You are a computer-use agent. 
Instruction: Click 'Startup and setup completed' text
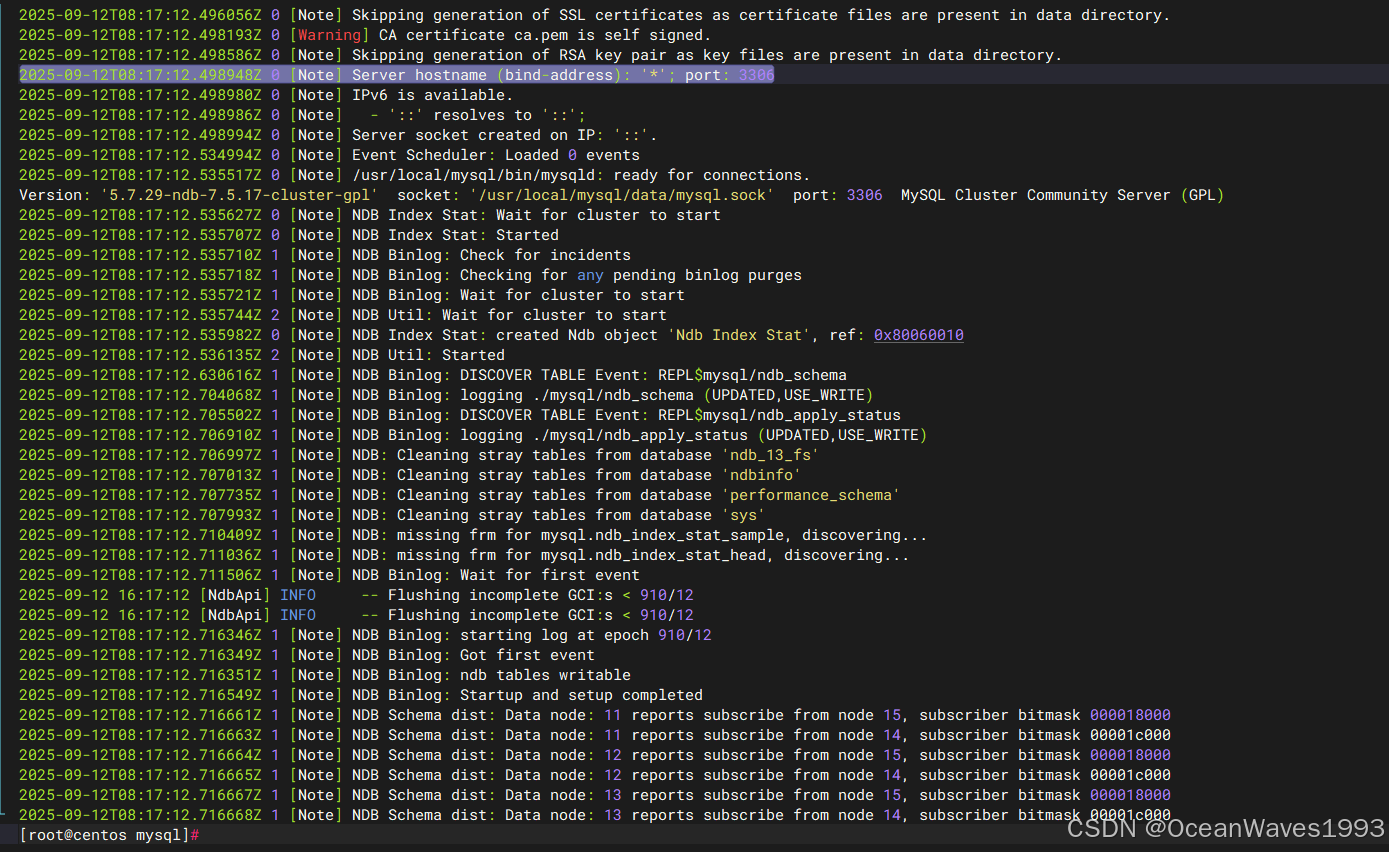[x=581, y=695]
